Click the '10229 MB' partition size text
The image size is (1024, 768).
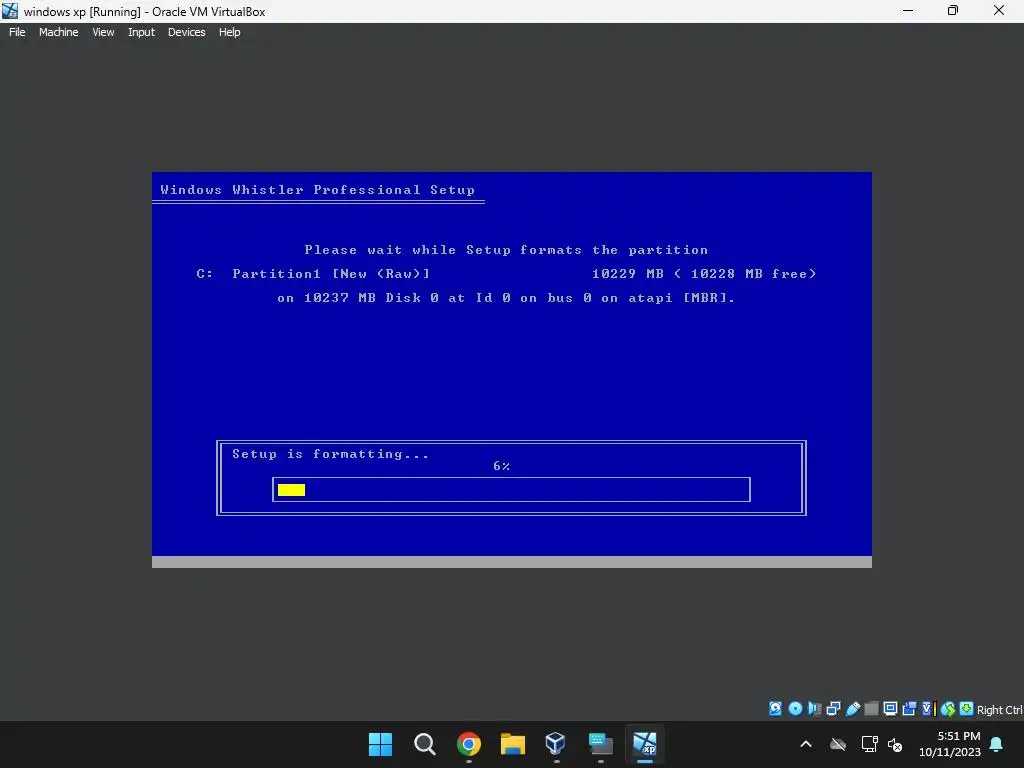pyautogui.click(x=628, y=274)
